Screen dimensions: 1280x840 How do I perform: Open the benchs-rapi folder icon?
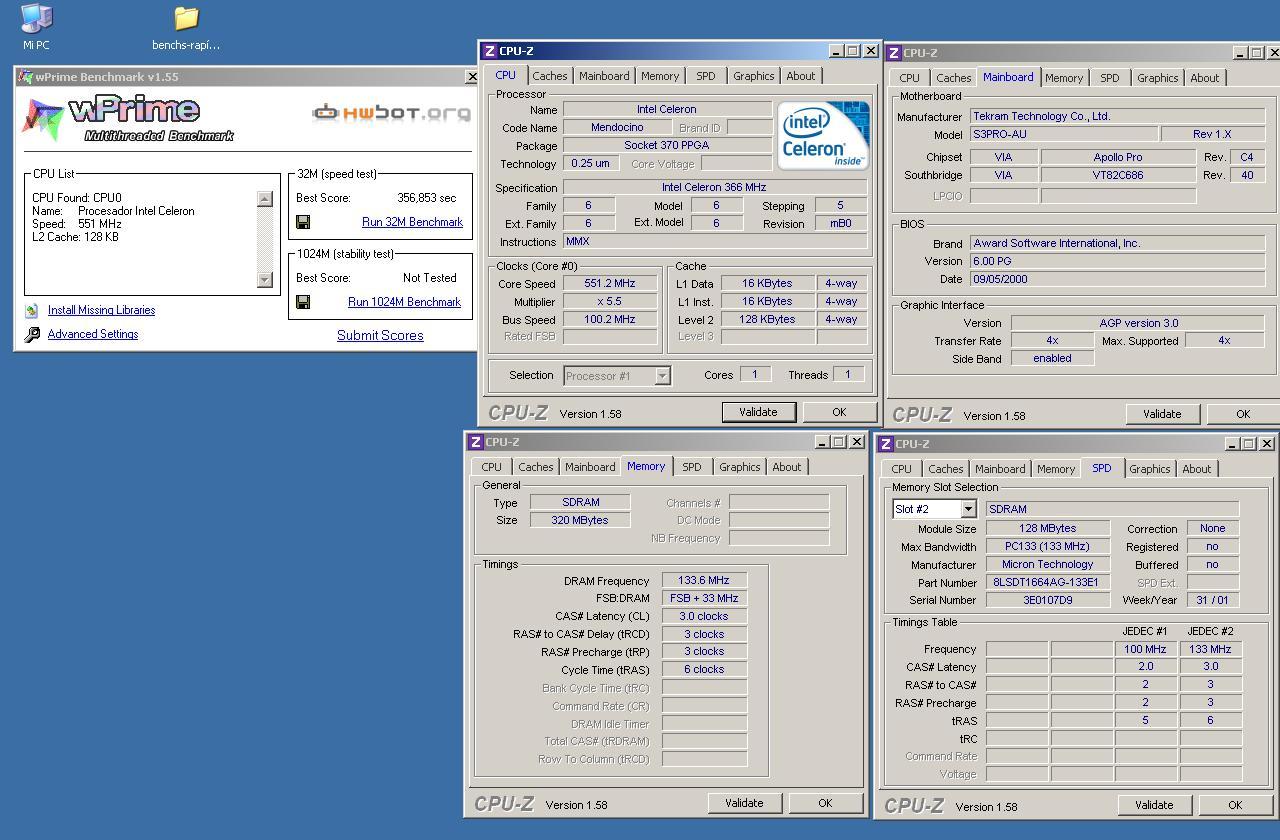click(x=186, y=19)
